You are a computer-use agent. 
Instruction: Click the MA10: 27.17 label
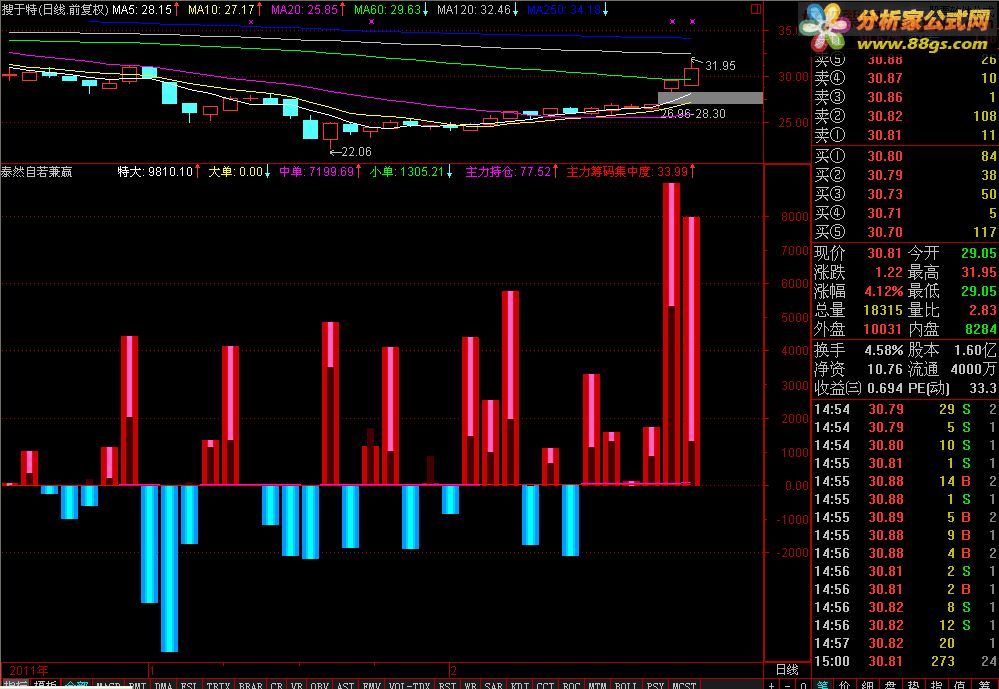(x=221, y=10)
